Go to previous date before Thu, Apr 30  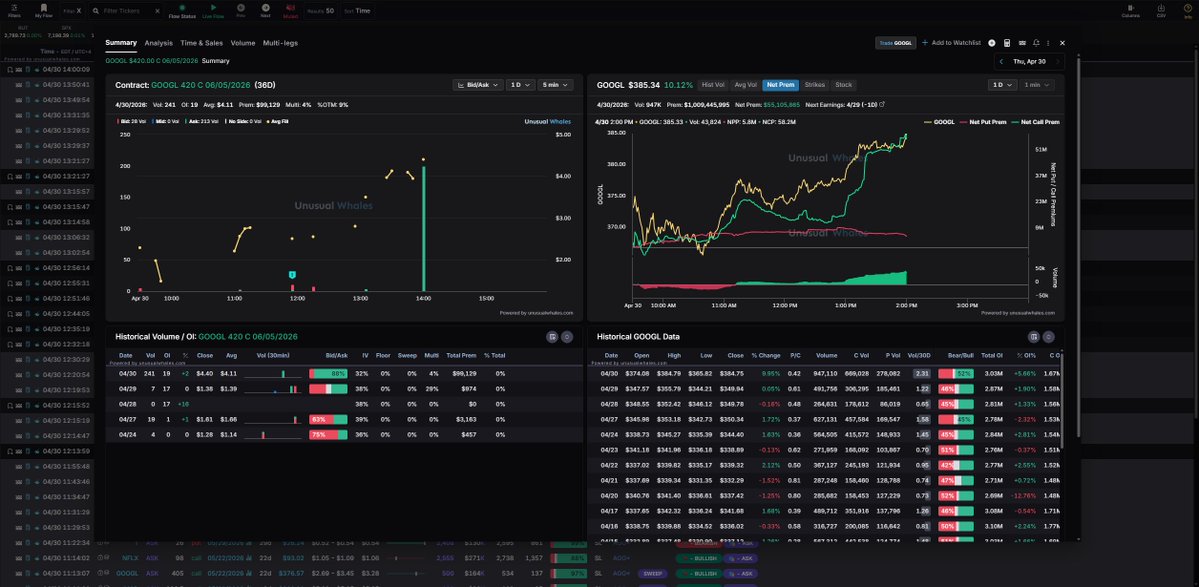(x=1002, y=61)
